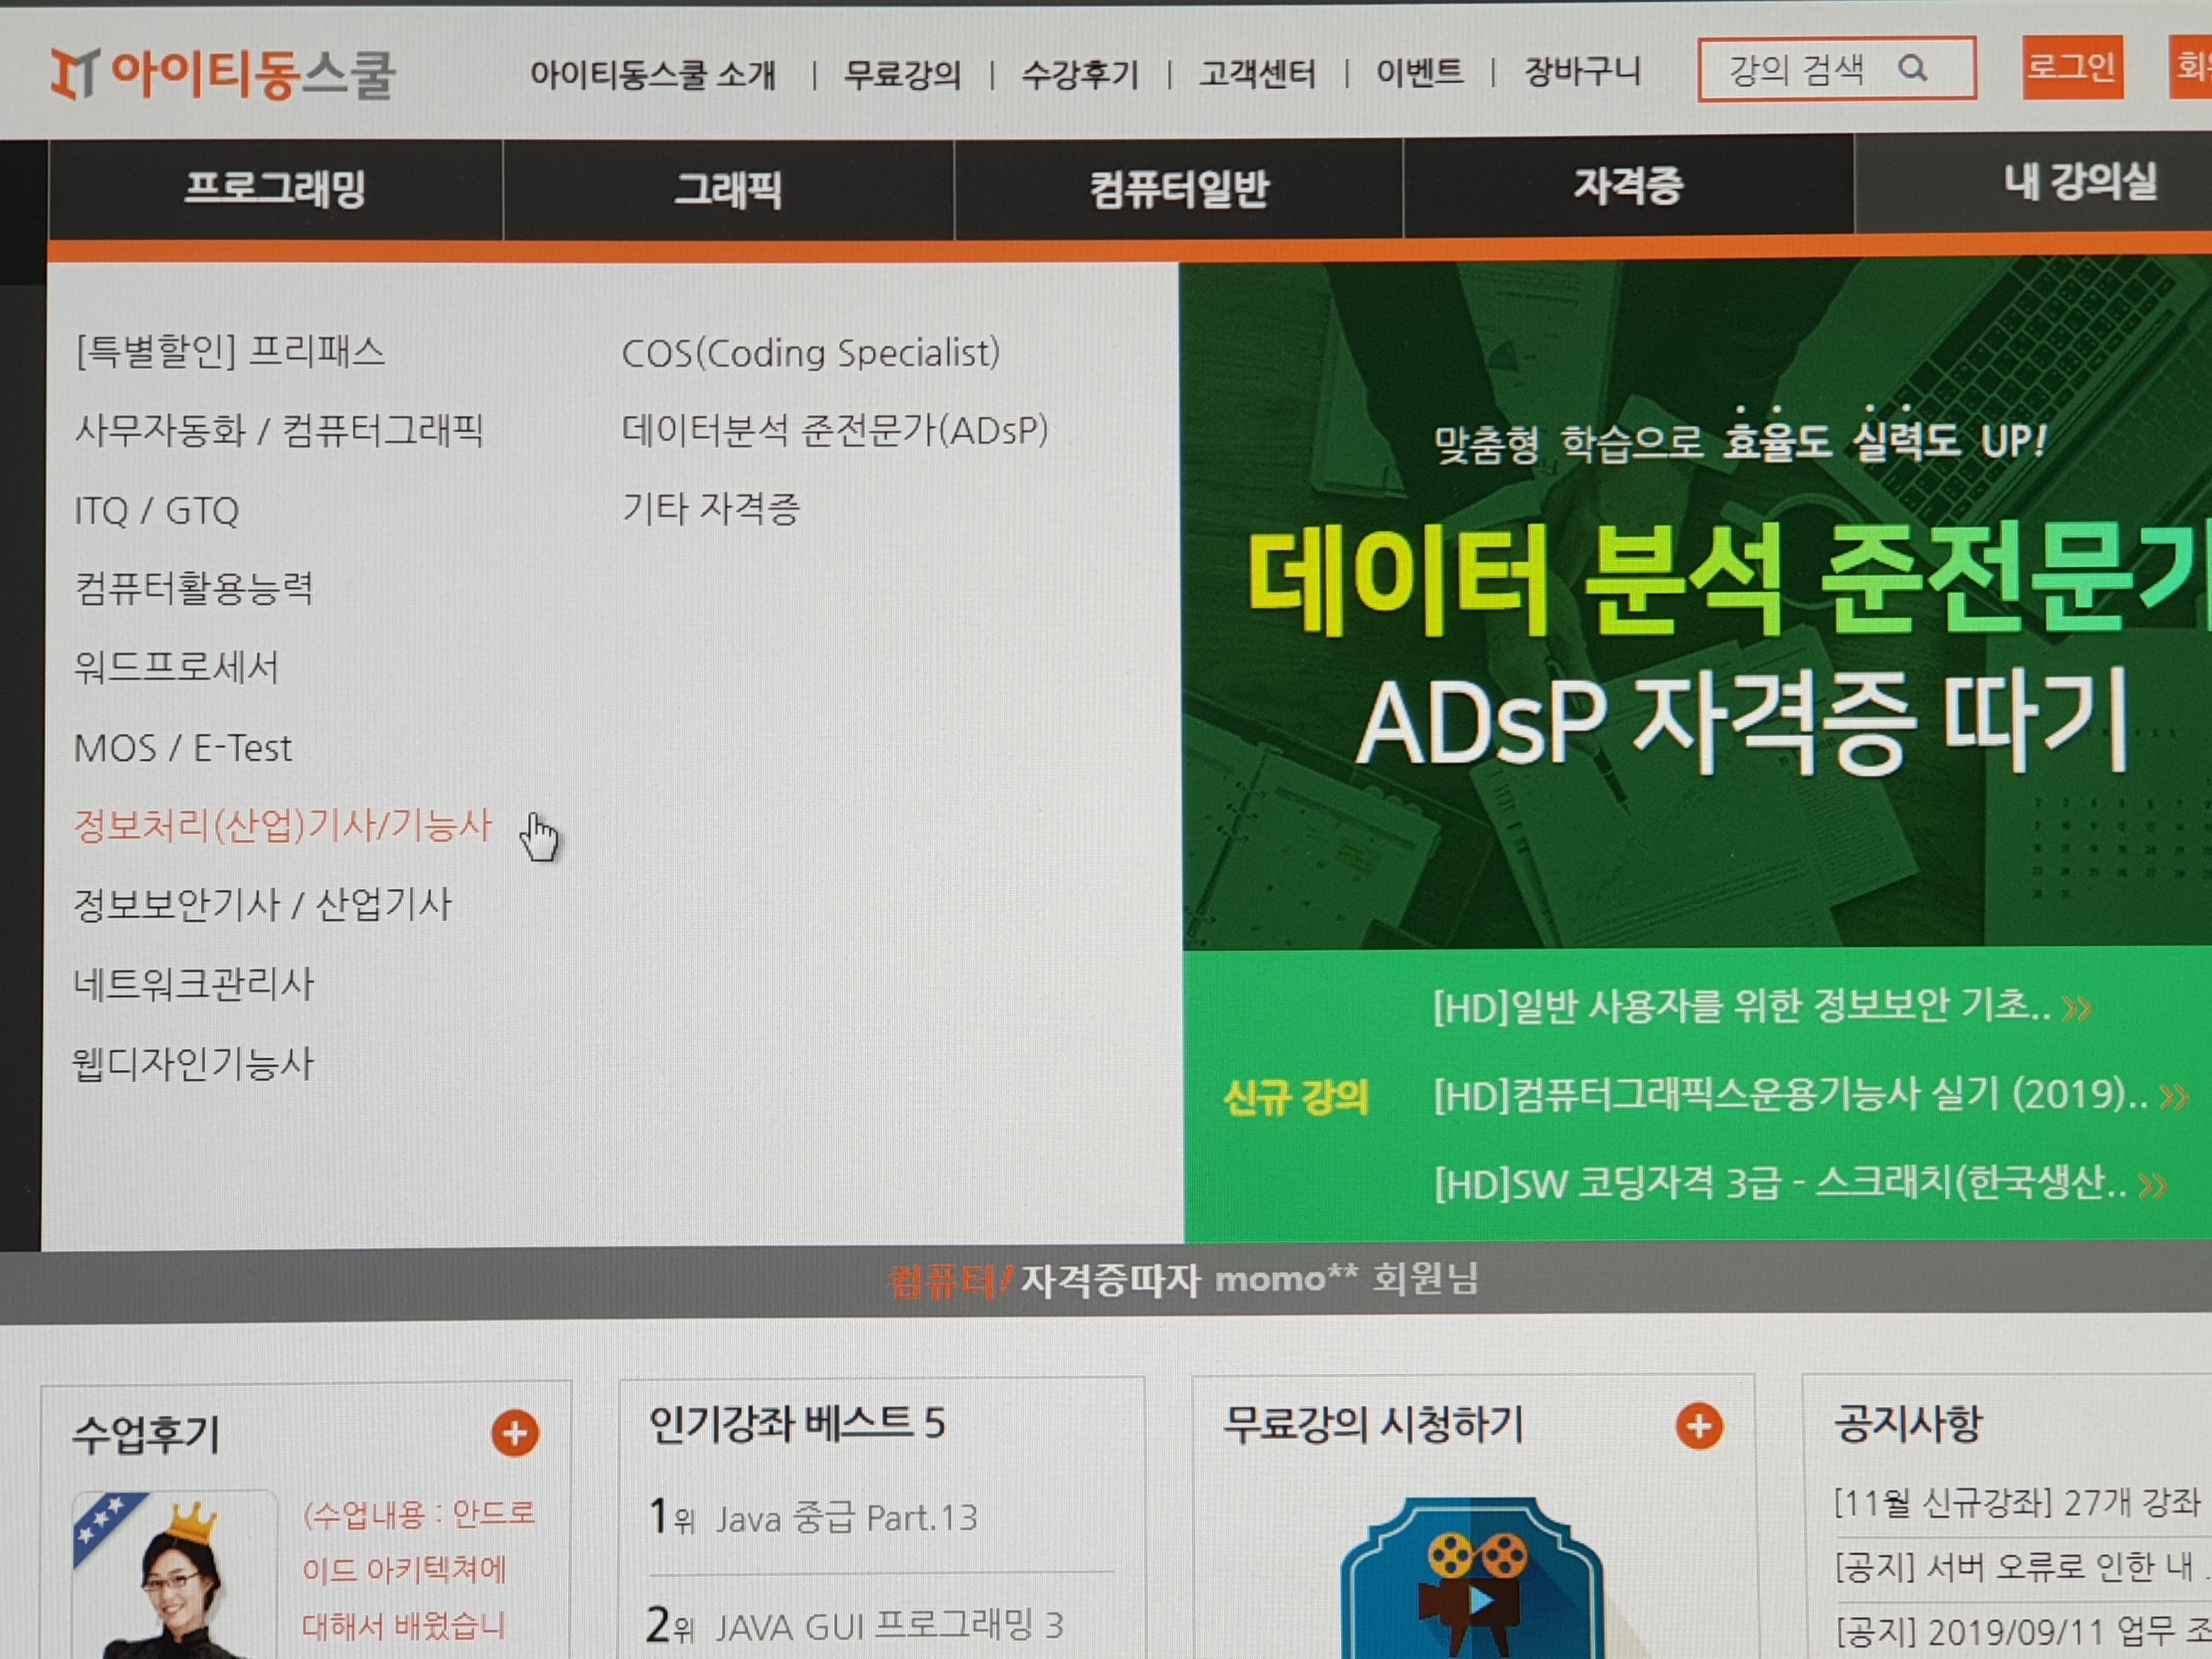Focus the 강의 검색 input field
2212x1659 pixels.
(x=1836, y=69)
